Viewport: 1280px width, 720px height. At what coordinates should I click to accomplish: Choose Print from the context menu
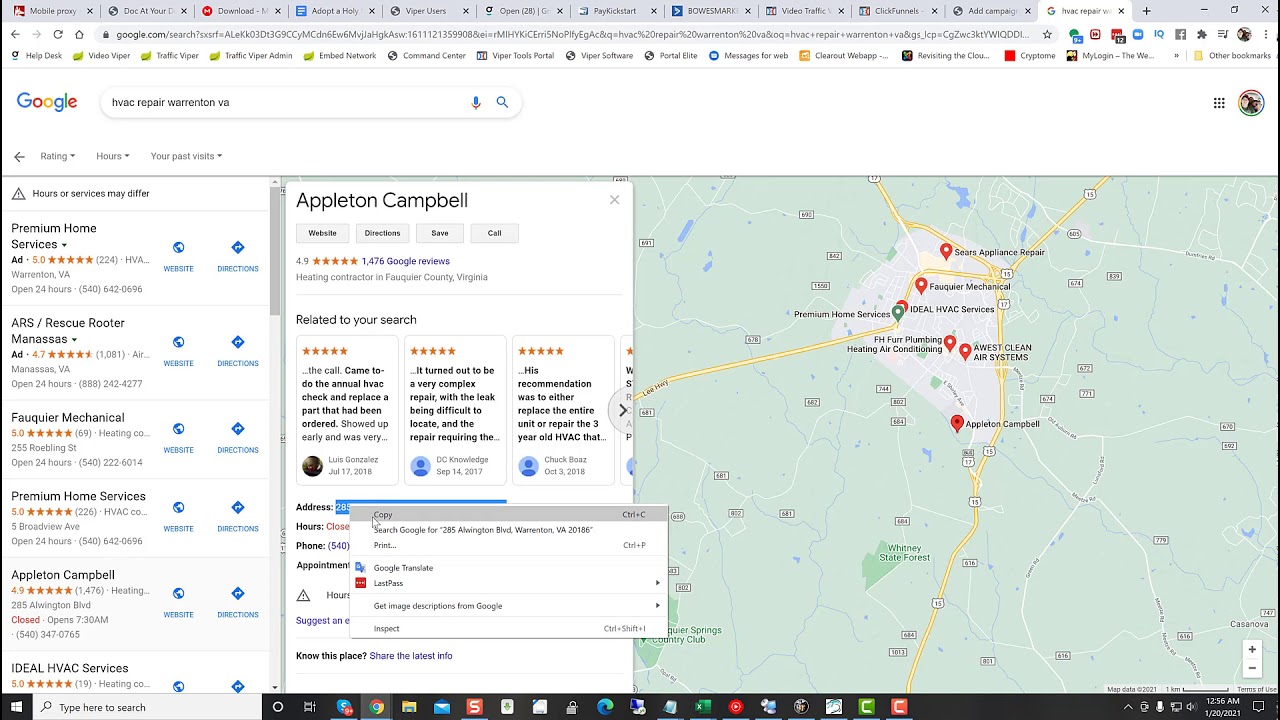pos(509,545)
